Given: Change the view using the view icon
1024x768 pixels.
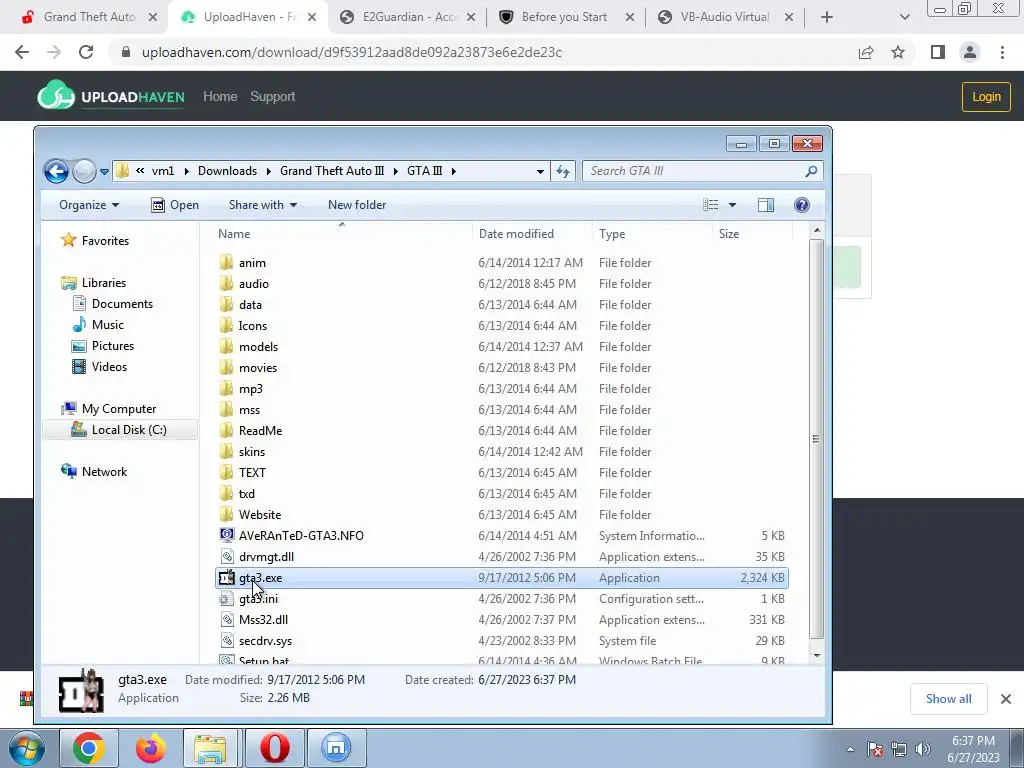Looking at the screenshot, I should 711,205.
